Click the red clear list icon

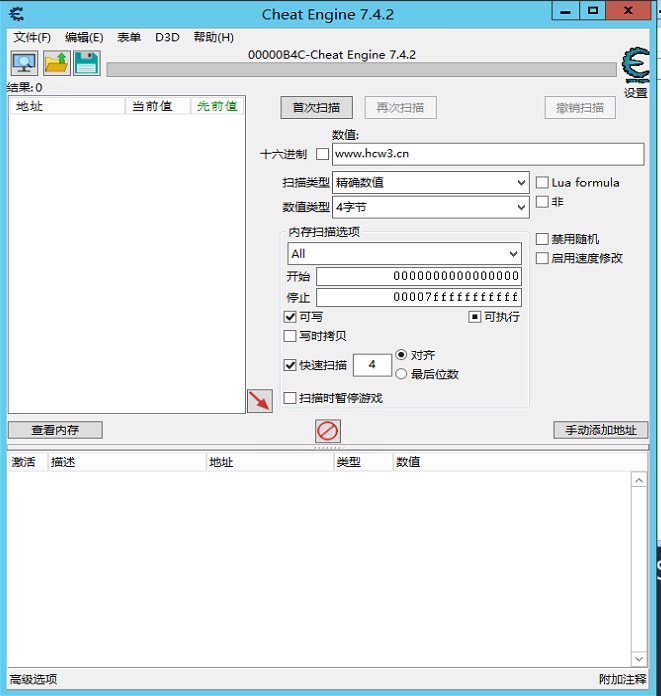(x=328, y=431)
